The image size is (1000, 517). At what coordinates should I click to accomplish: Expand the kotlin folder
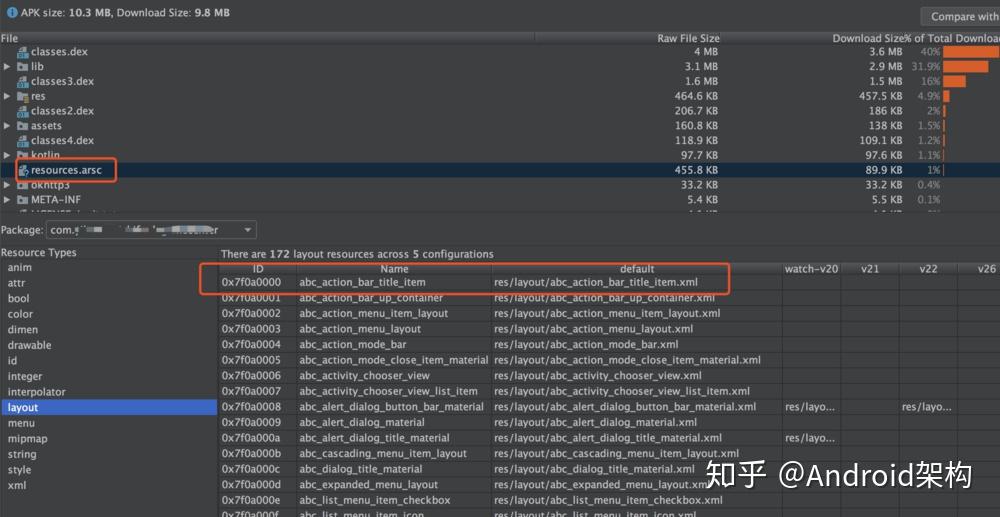(7, 155)
